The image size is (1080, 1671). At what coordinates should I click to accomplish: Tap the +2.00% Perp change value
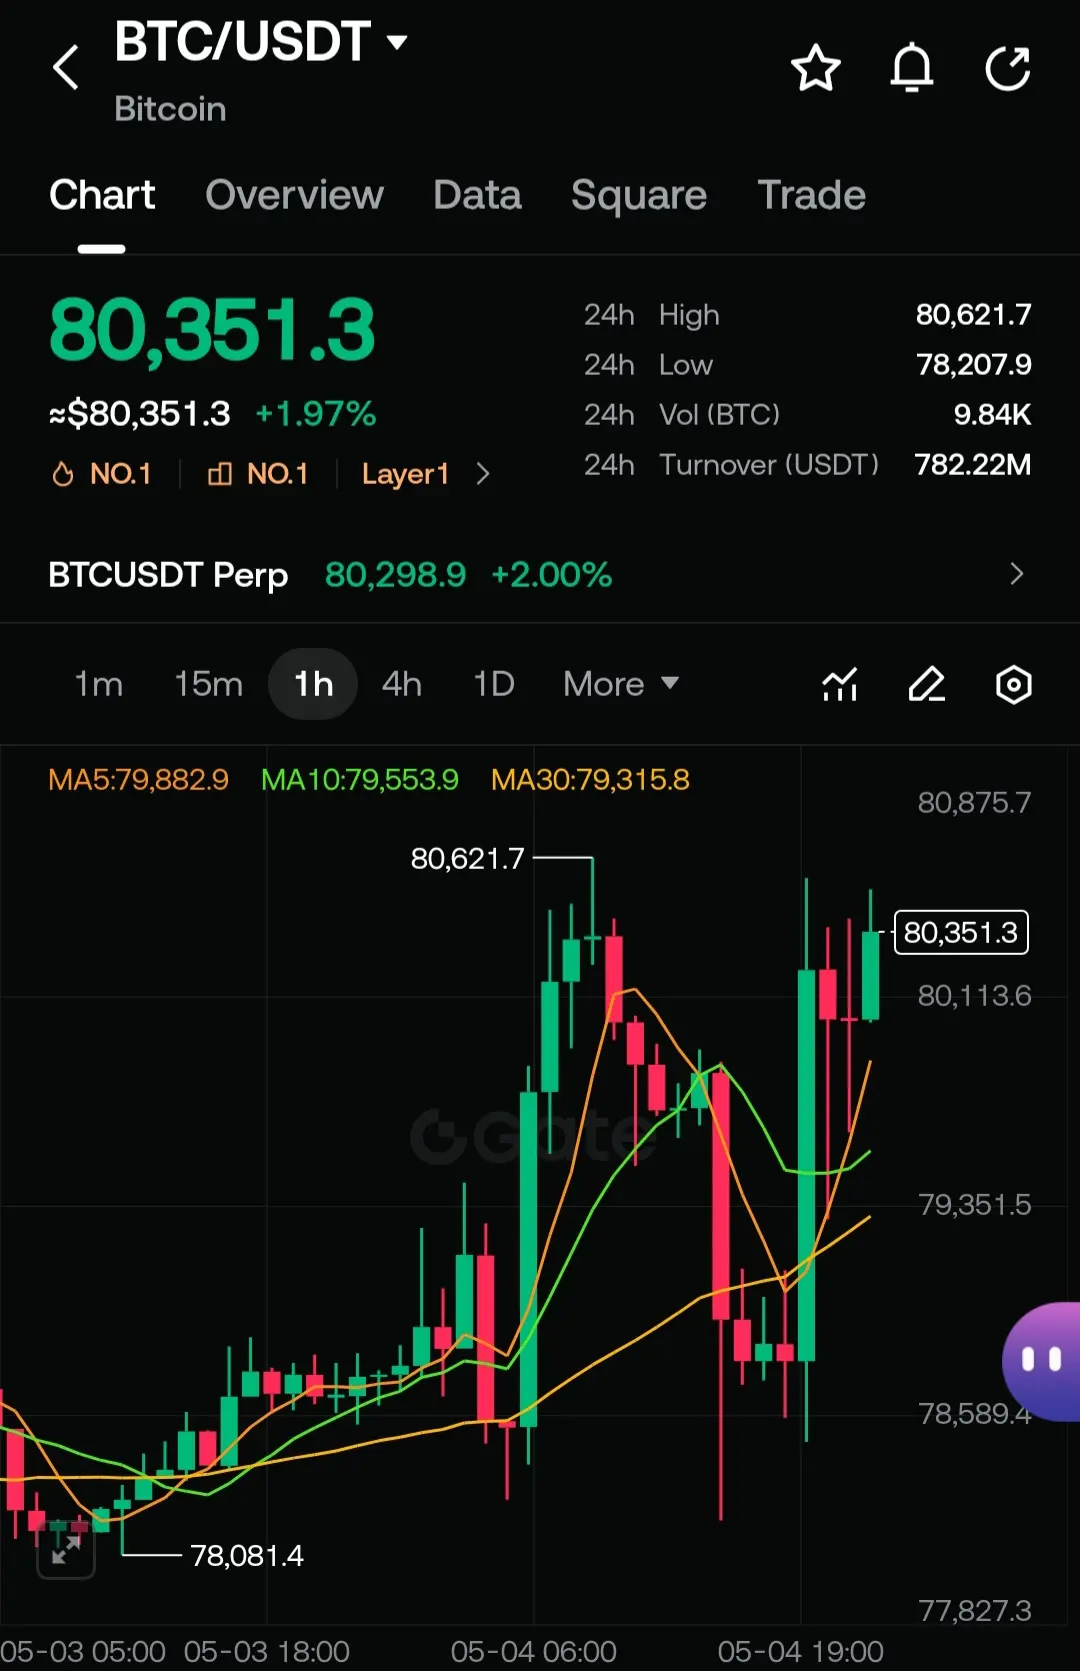[551, 575]
